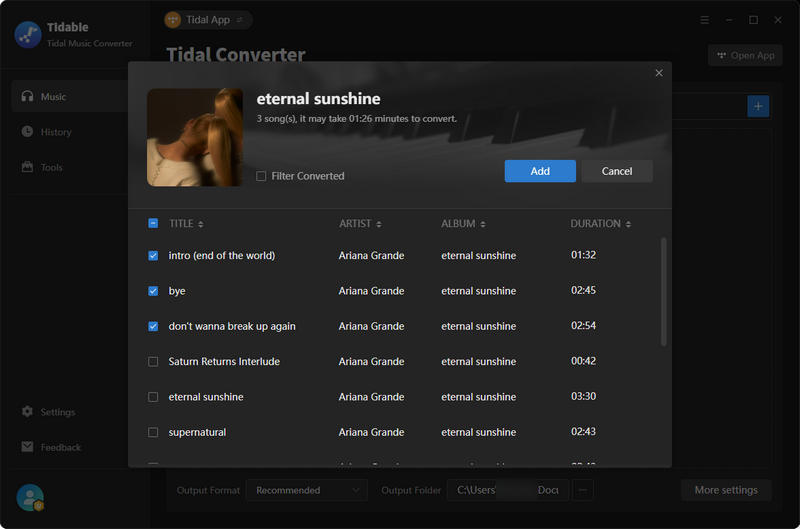Viewport: 800px width, 529px height.
Task: Click the song title "bye"
Action: [177, 291]
